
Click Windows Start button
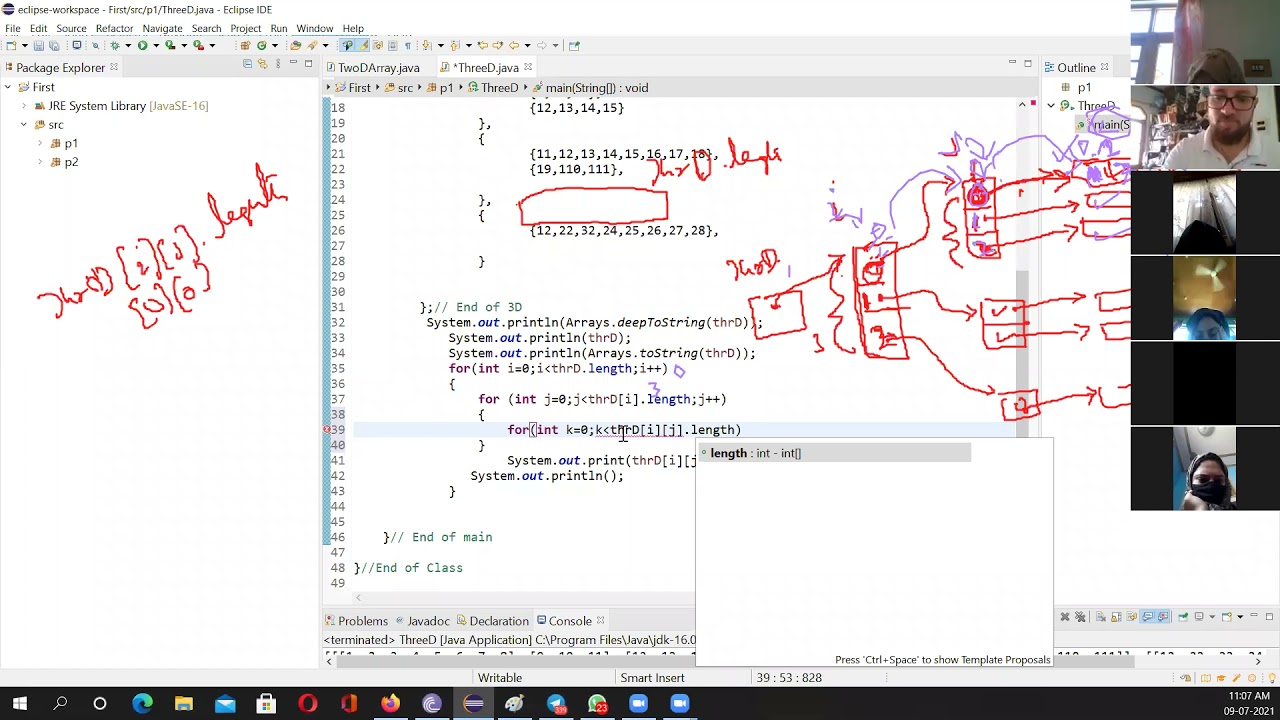point(19,704)
